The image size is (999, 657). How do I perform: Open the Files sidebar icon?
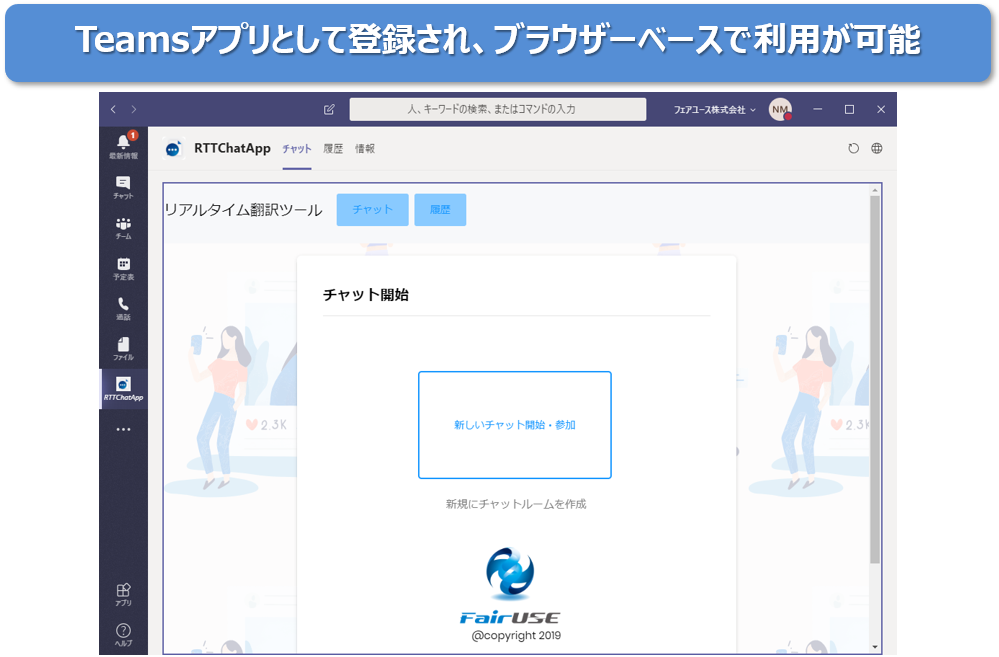coord(124,349)
